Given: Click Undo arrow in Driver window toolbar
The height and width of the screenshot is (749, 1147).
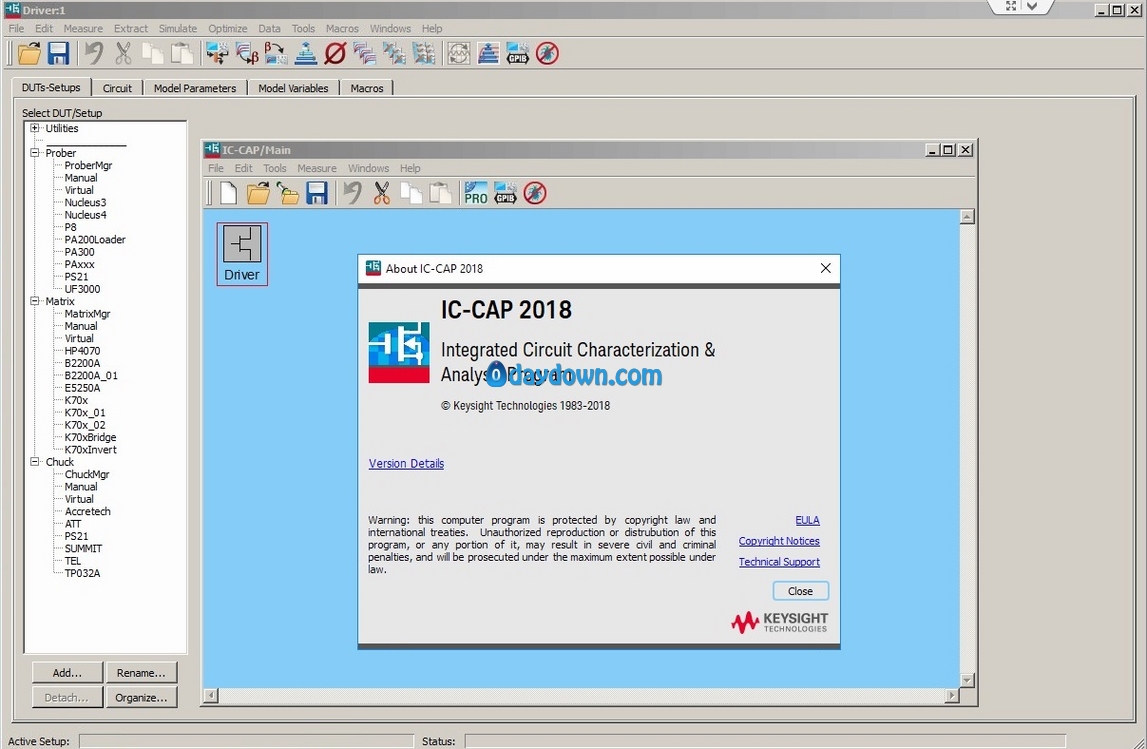Looking at the screenshot, I should [x=93, y=53].
